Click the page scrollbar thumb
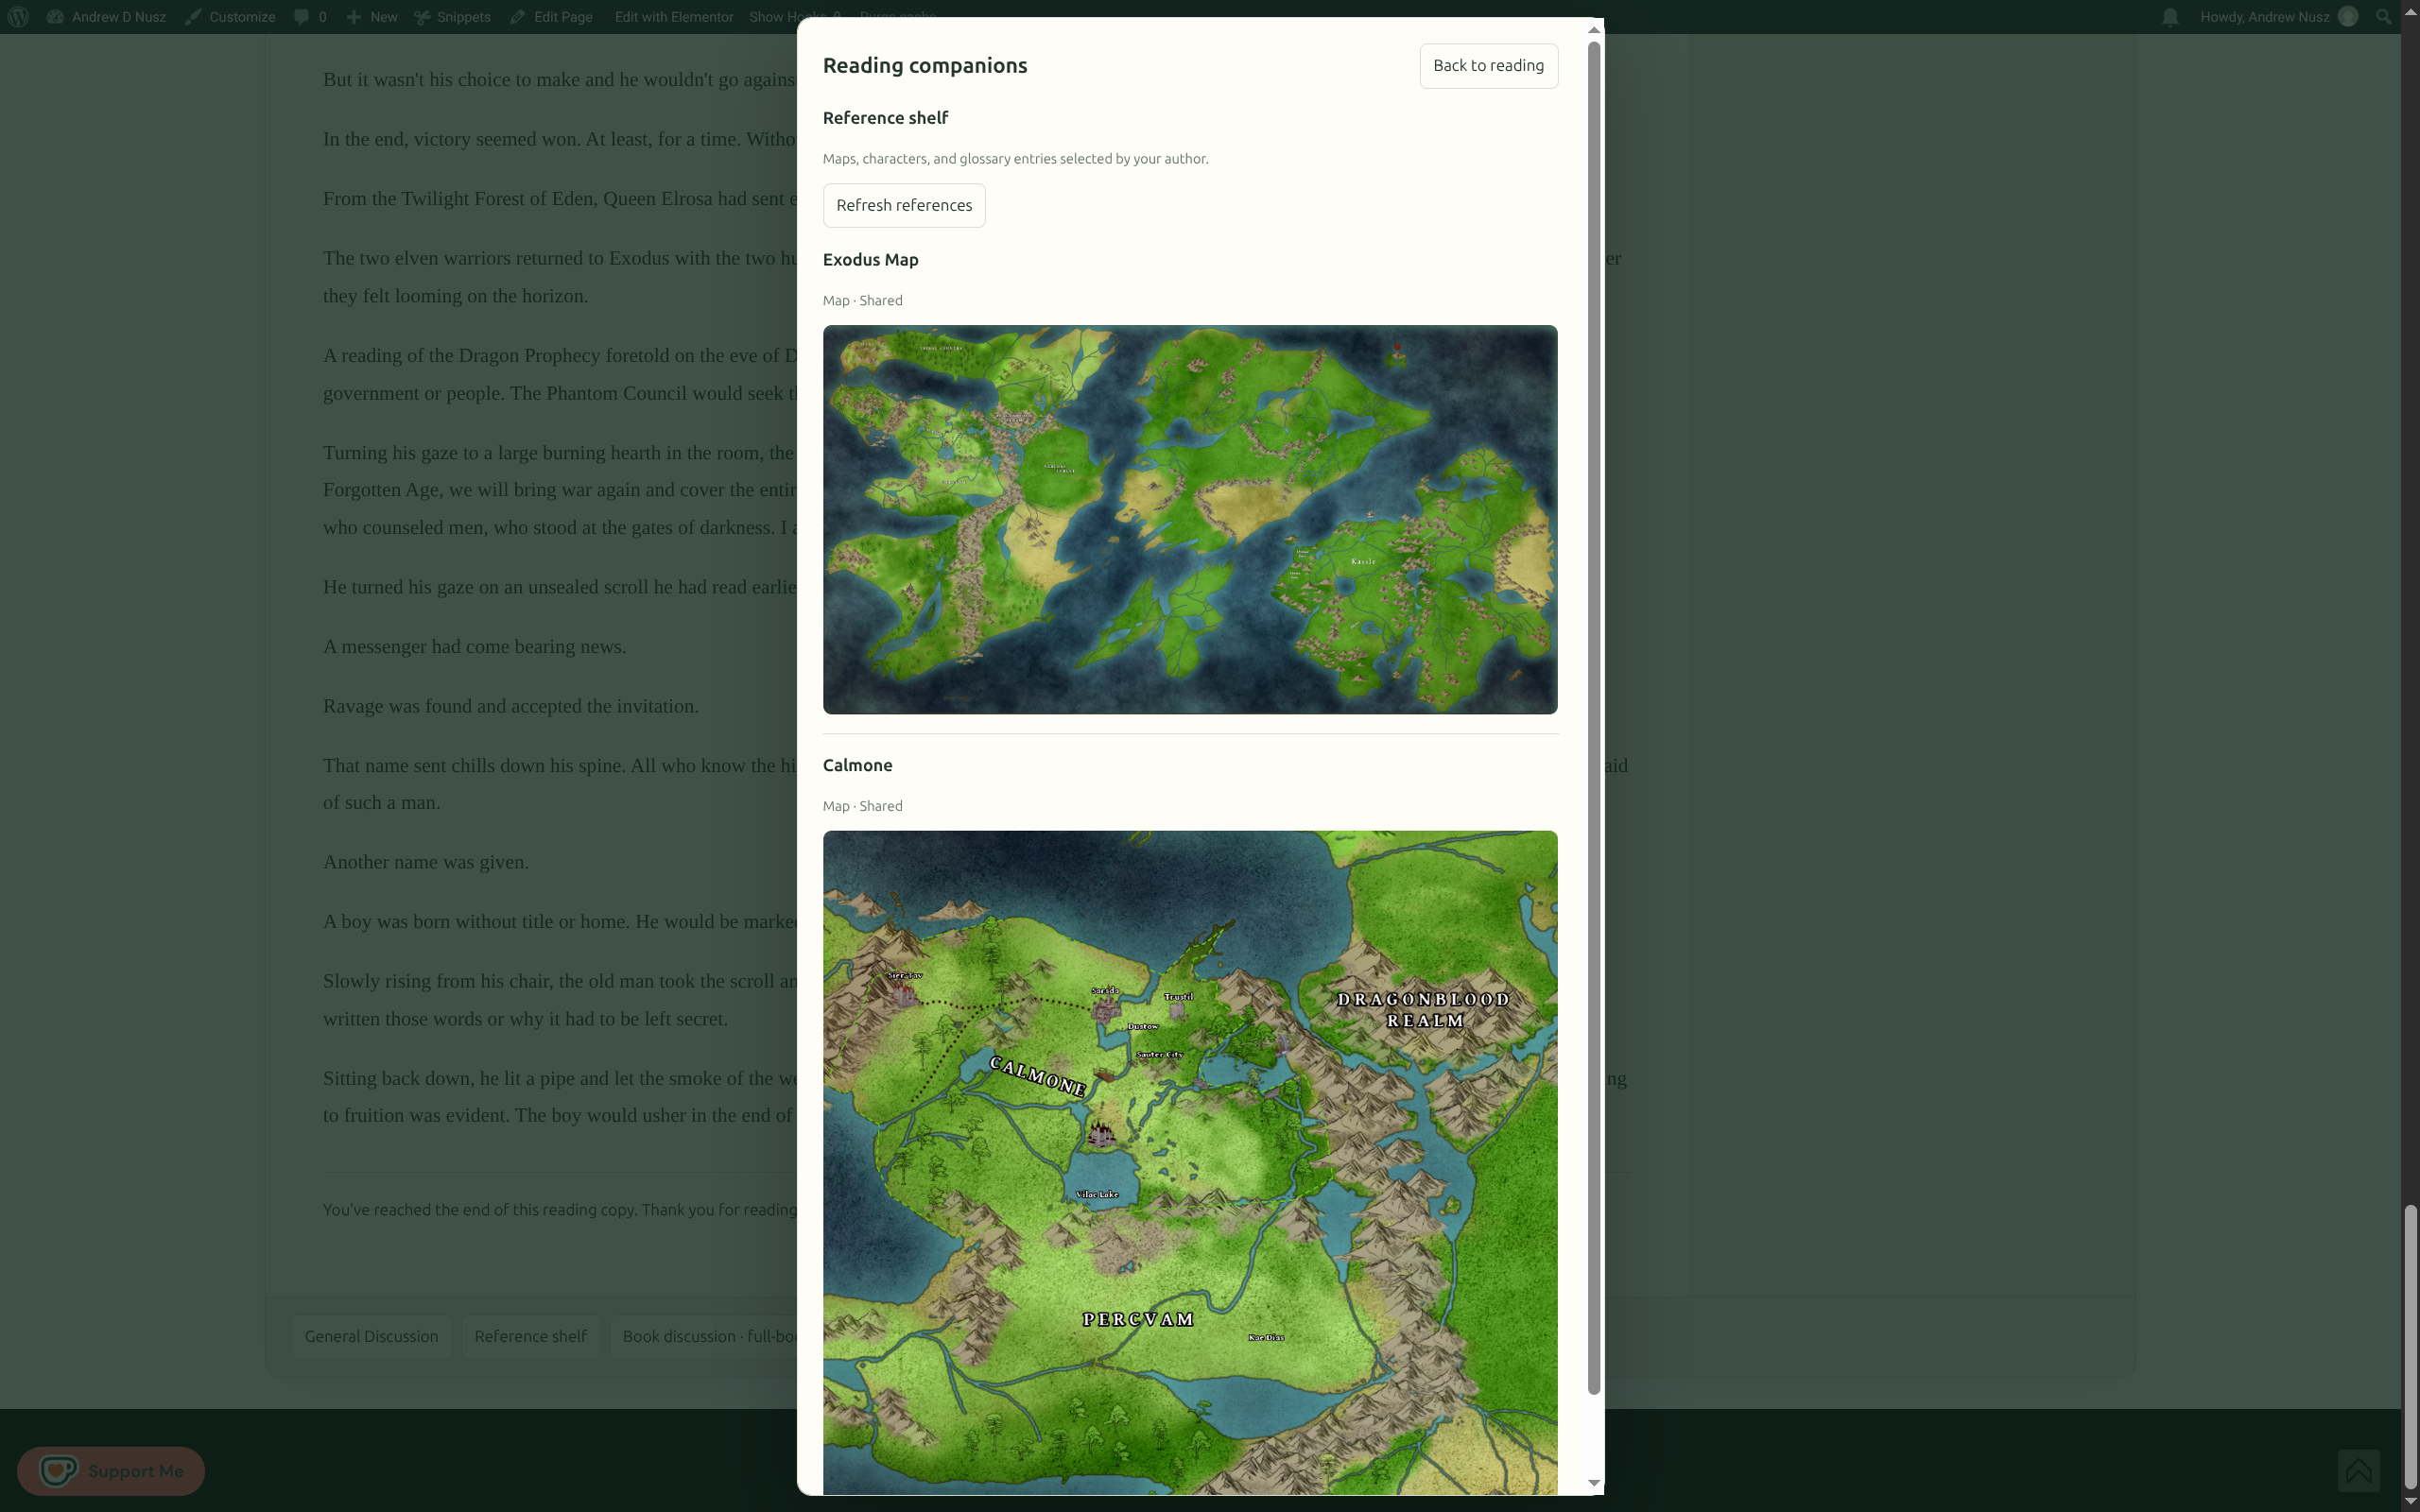Viewport: 2420px width, 1512px height. pyautogui.click(x=2410, y=1348)
